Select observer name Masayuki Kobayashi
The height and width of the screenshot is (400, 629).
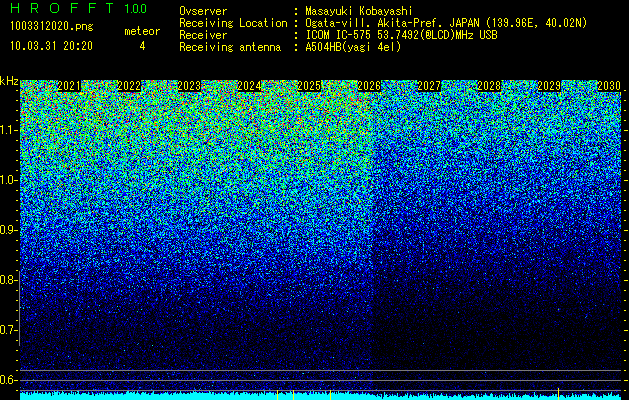tap(359, 11)
